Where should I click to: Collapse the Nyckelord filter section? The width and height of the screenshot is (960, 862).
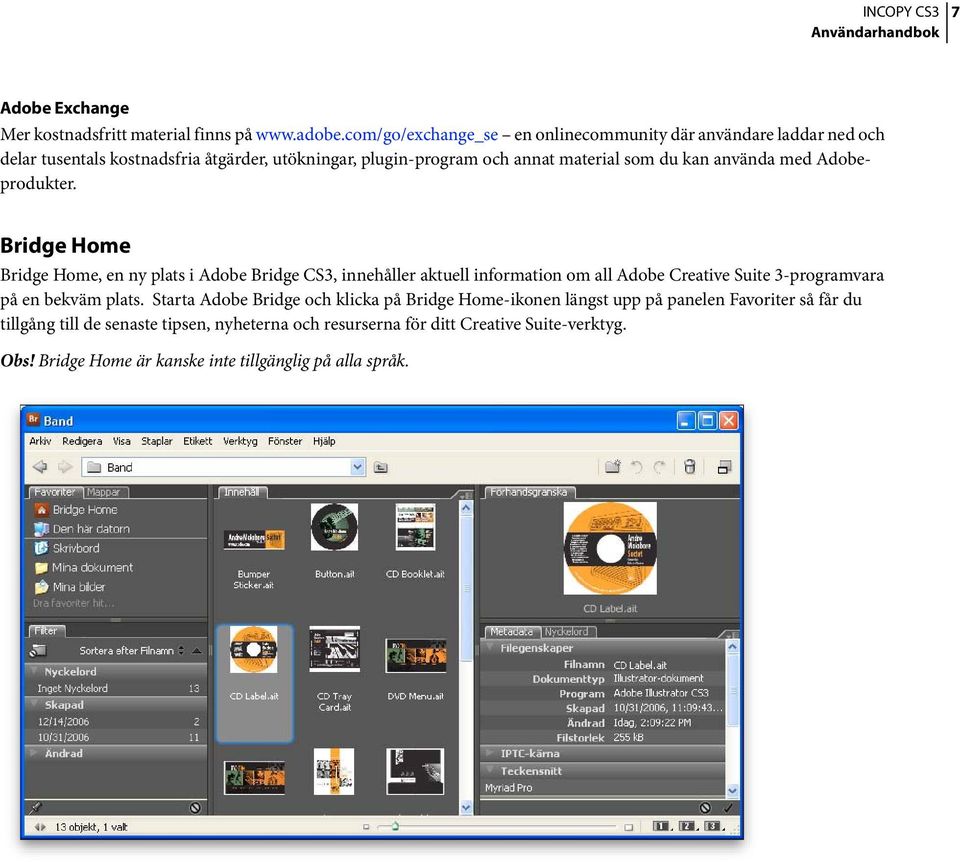34,672
